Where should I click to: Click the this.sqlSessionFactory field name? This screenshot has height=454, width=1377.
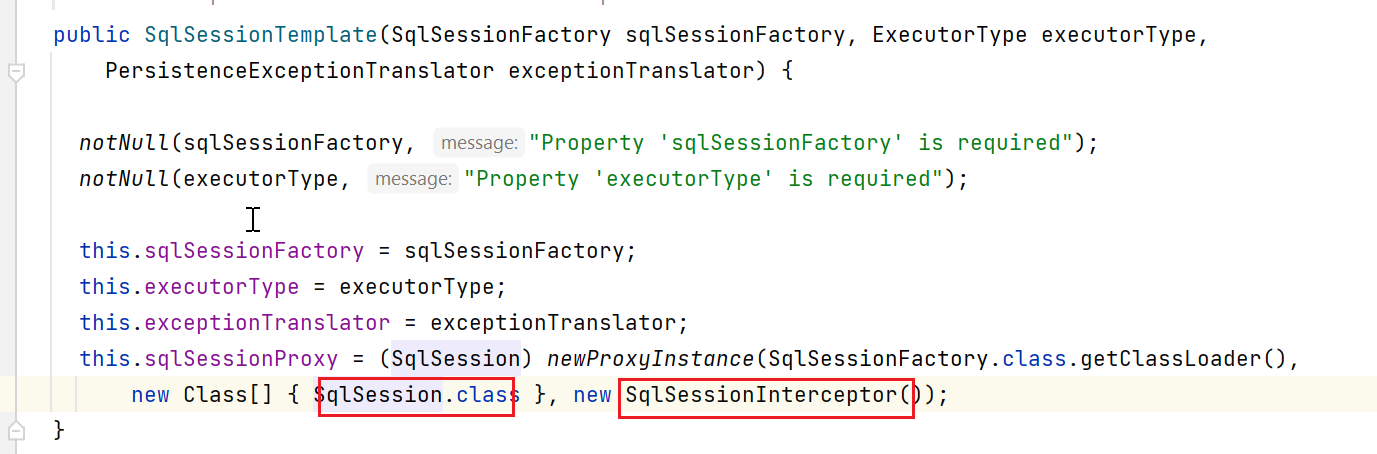(x=253, y=251)
